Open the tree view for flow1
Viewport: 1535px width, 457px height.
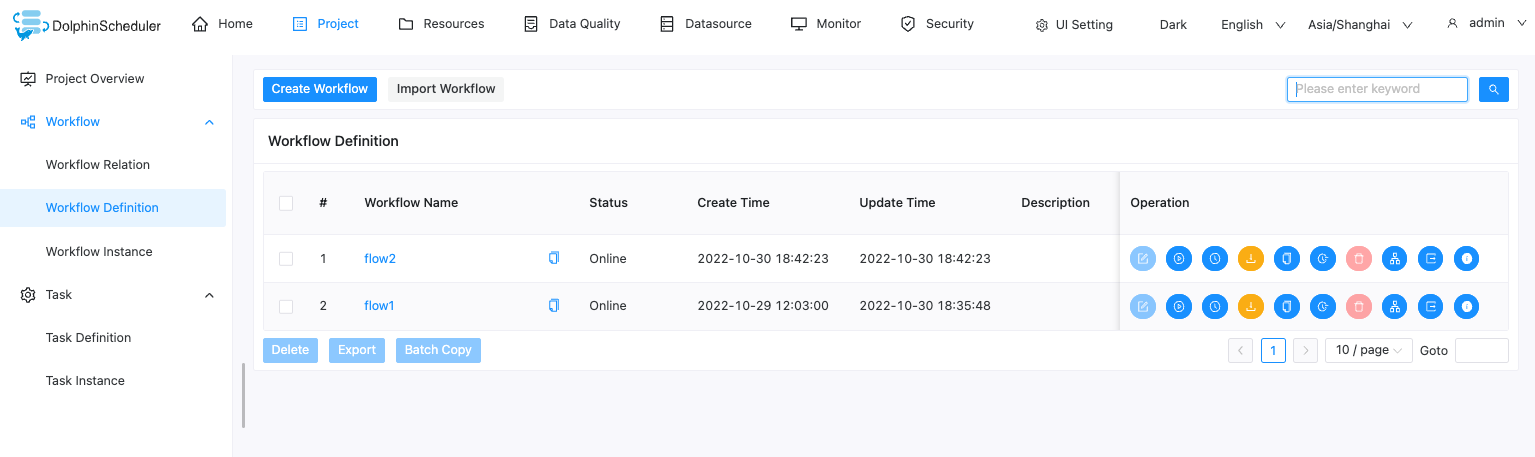click(x=1395, y=306)
